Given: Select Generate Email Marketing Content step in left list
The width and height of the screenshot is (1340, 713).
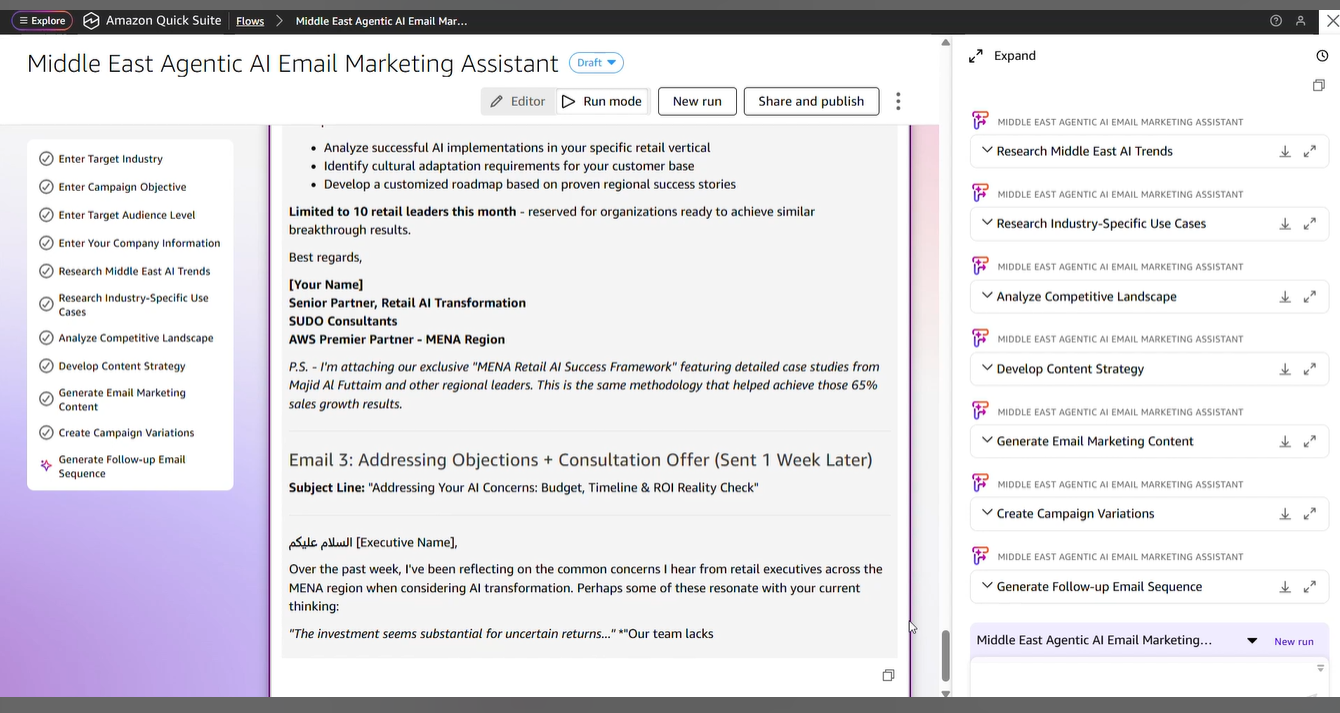Looking at the screenshot, I should coord(122,399).
